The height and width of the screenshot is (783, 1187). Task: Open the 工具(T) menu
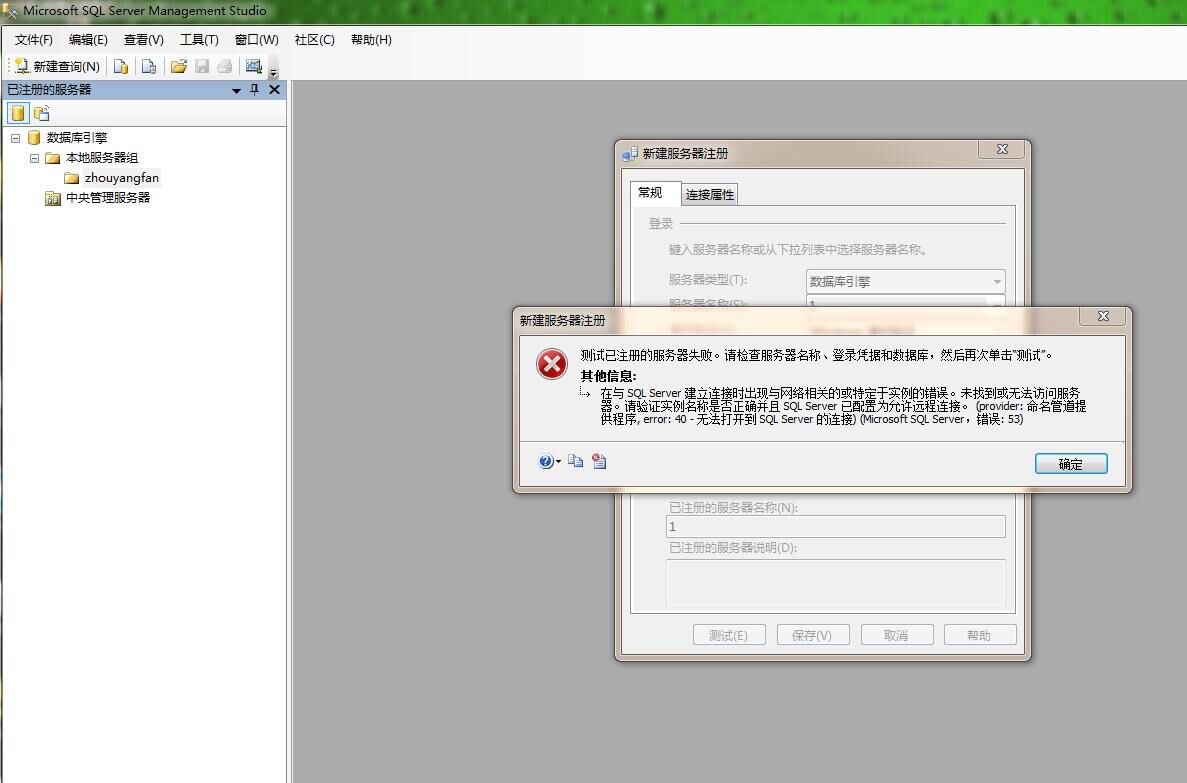pyautogui.click(x=199, y=39)
